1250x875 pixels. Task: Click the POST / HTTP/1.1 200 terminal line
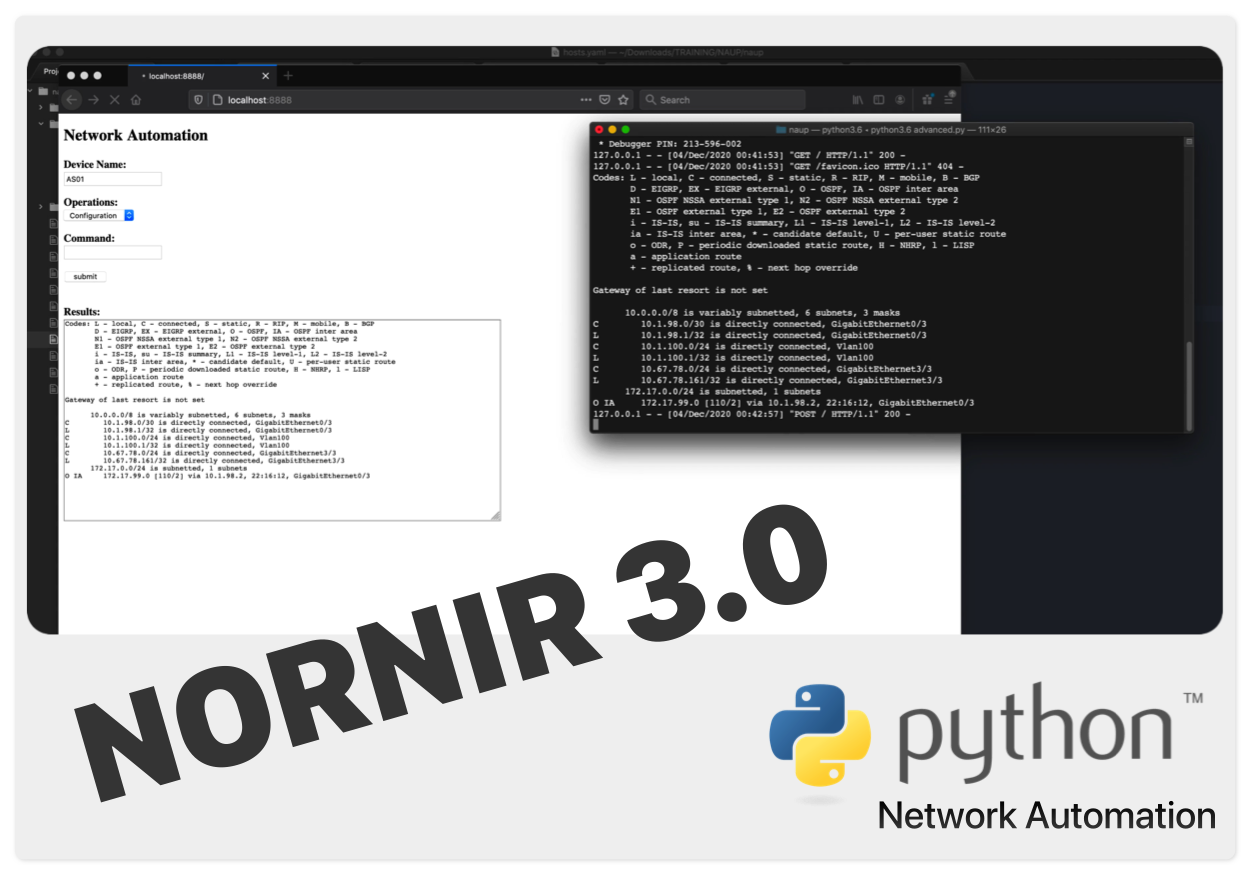(752, 414)
